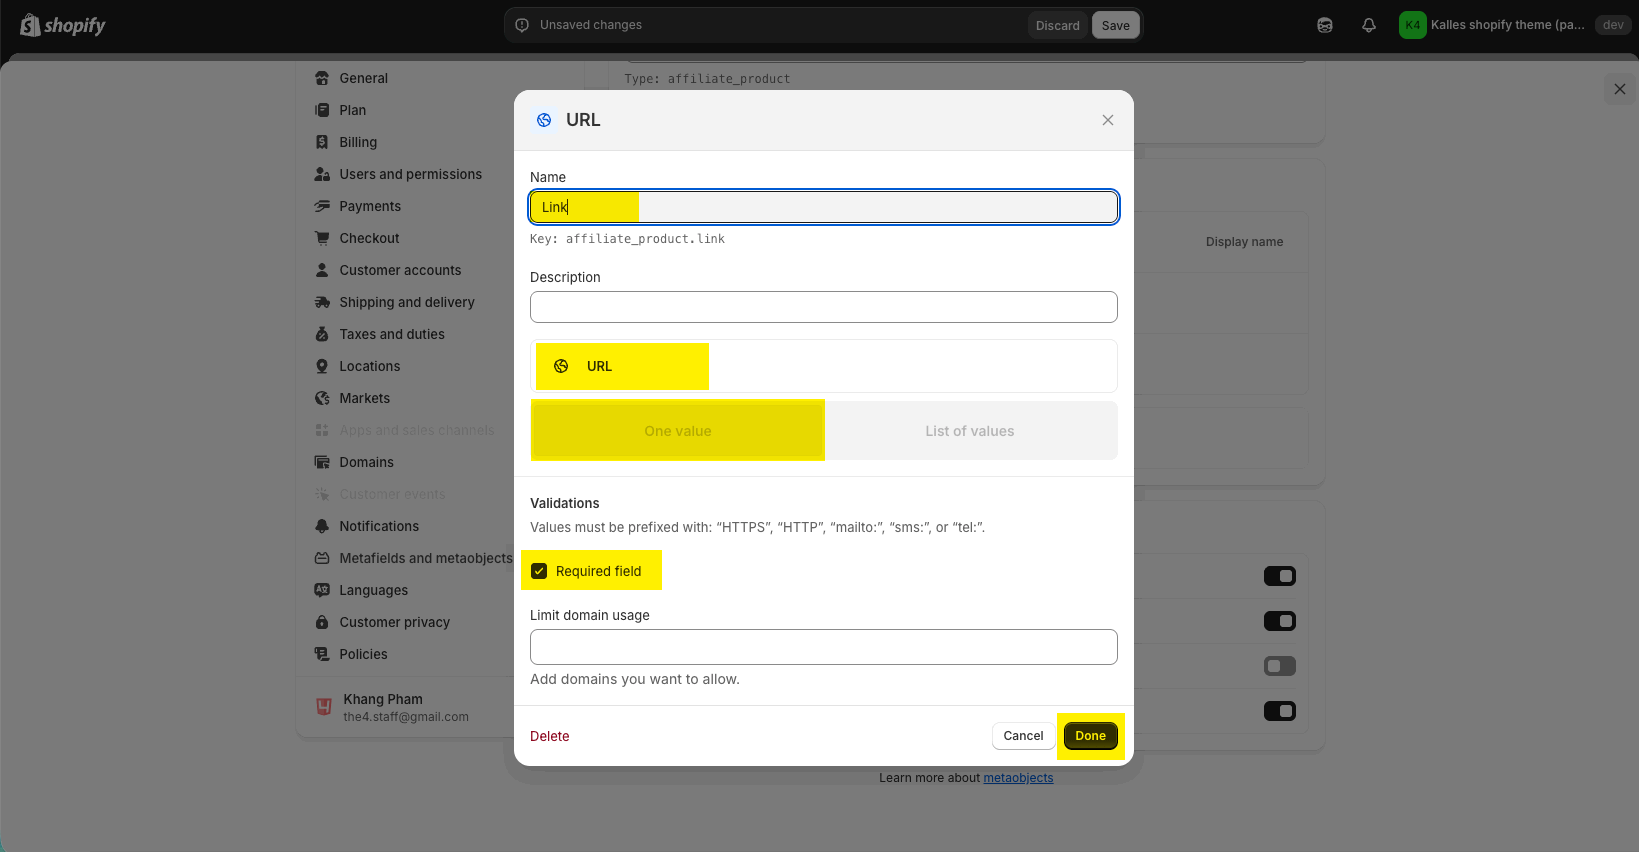Click the K4 store avatar icon
1639x852 pixels.
(1412, 25)
